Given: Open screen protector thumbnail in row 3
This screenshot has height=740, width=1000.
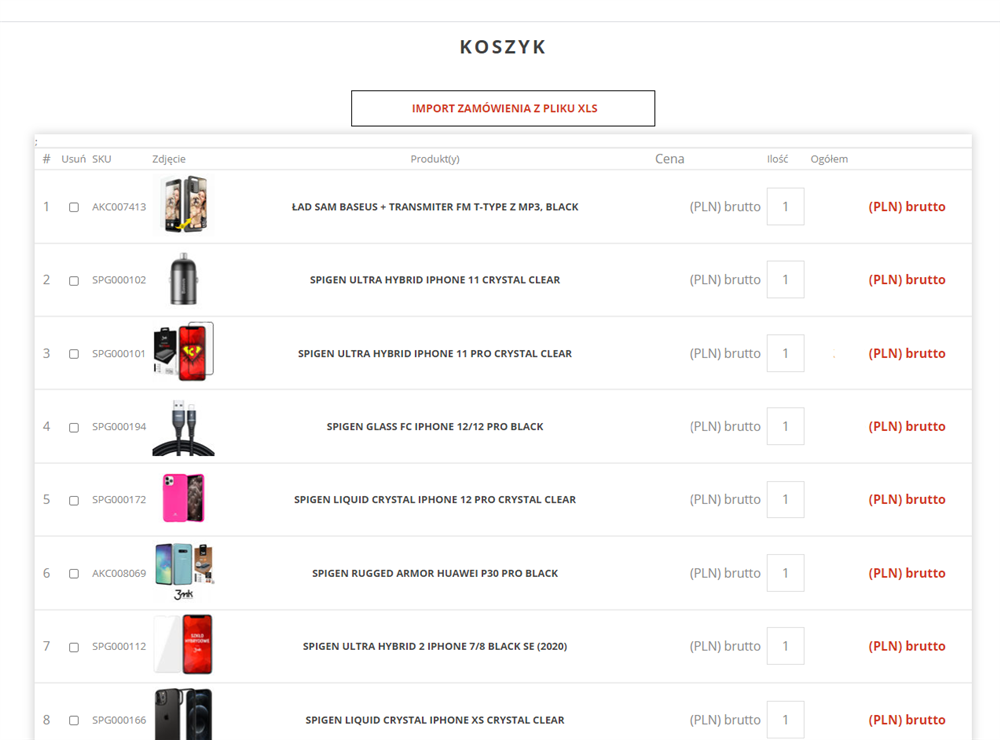Looking at the screenshot, I should coord(183,352).
